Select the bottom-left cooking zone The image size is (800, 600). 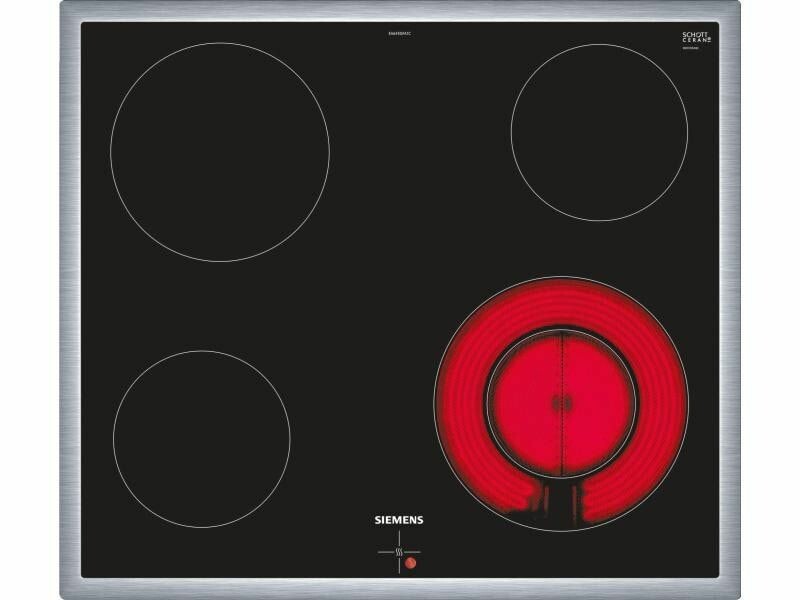pos(201,438)
